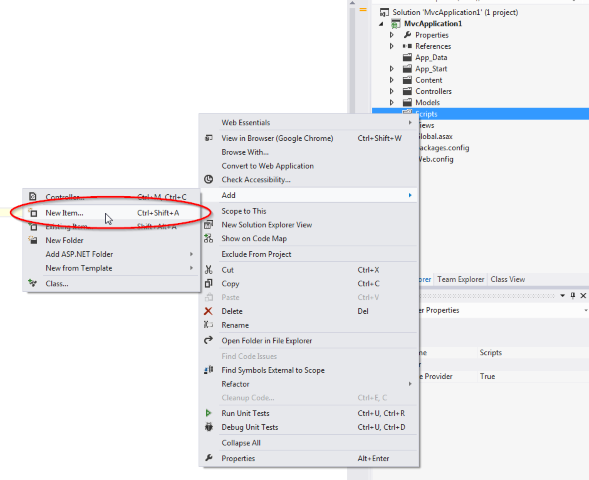589x480 pixels.
Task: Expand the Controllers folder
Action: 392,91
